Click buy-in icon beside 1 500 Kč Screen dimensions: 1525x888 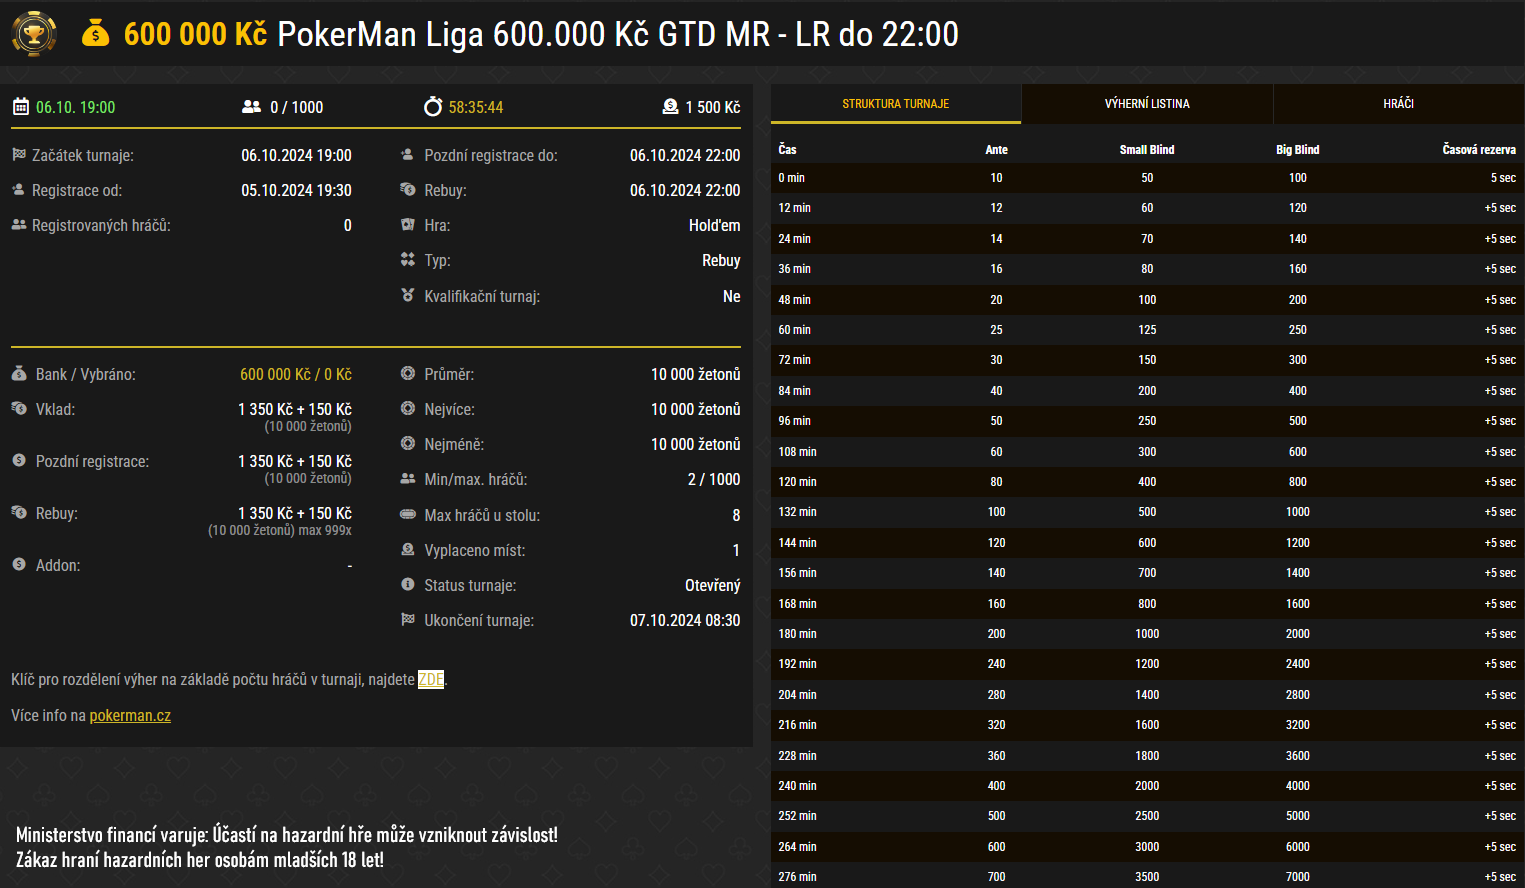coord(670,106)
